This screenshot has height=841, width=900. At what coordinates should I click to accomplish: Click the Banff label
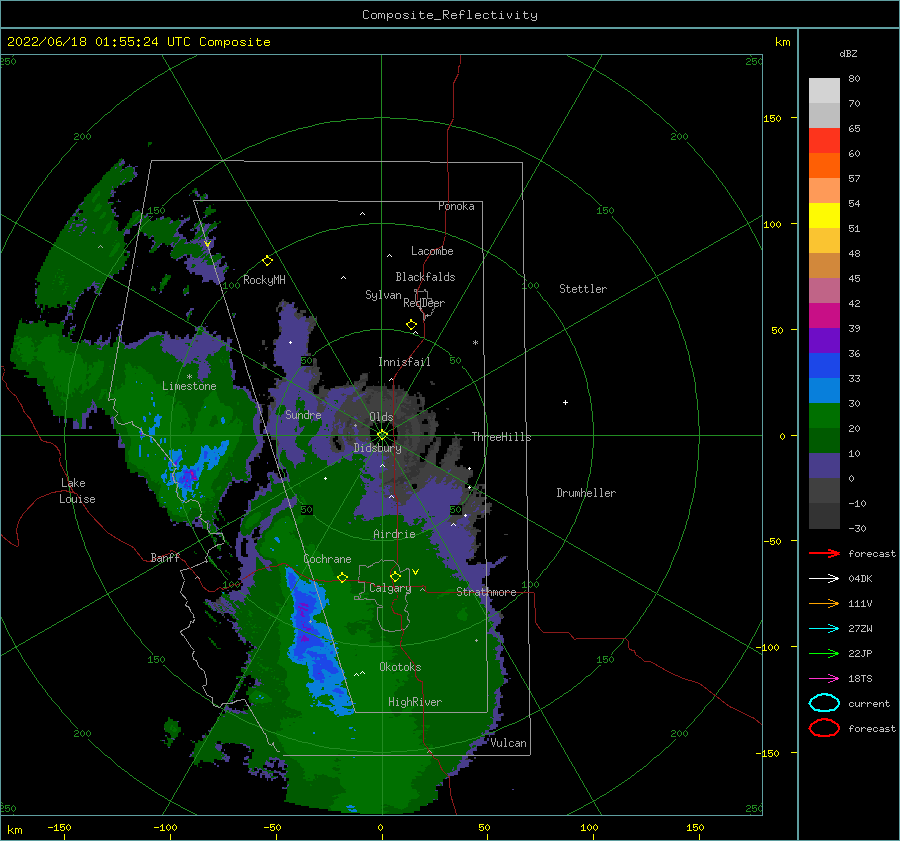(165, 558)
